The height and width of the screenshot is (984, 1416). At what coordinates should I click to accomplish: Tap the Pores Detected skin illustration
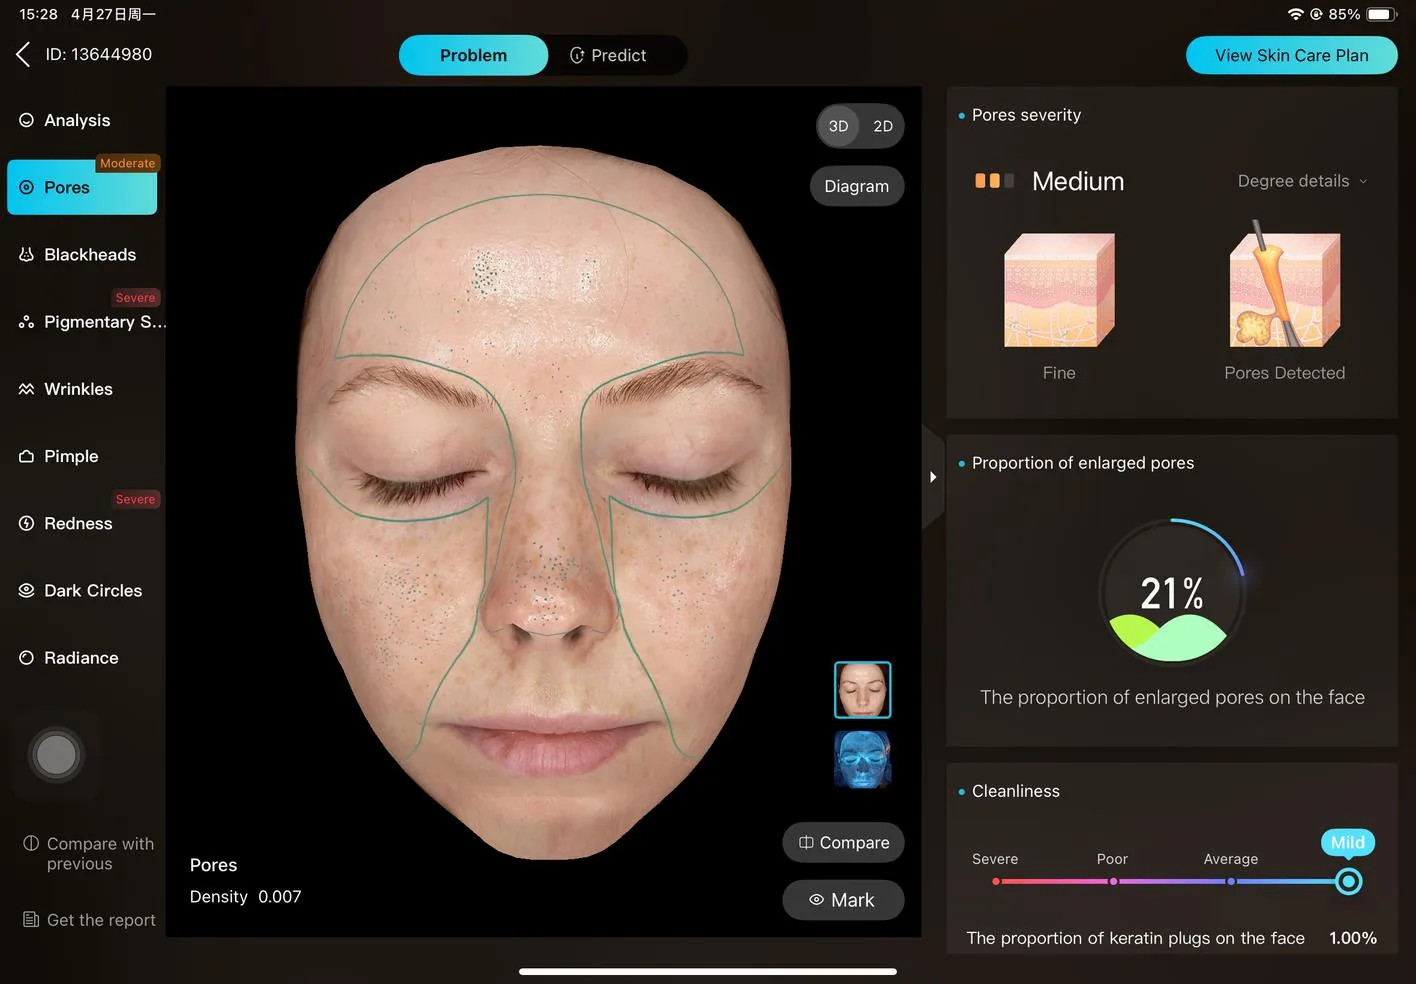(x=1285, y=284)
